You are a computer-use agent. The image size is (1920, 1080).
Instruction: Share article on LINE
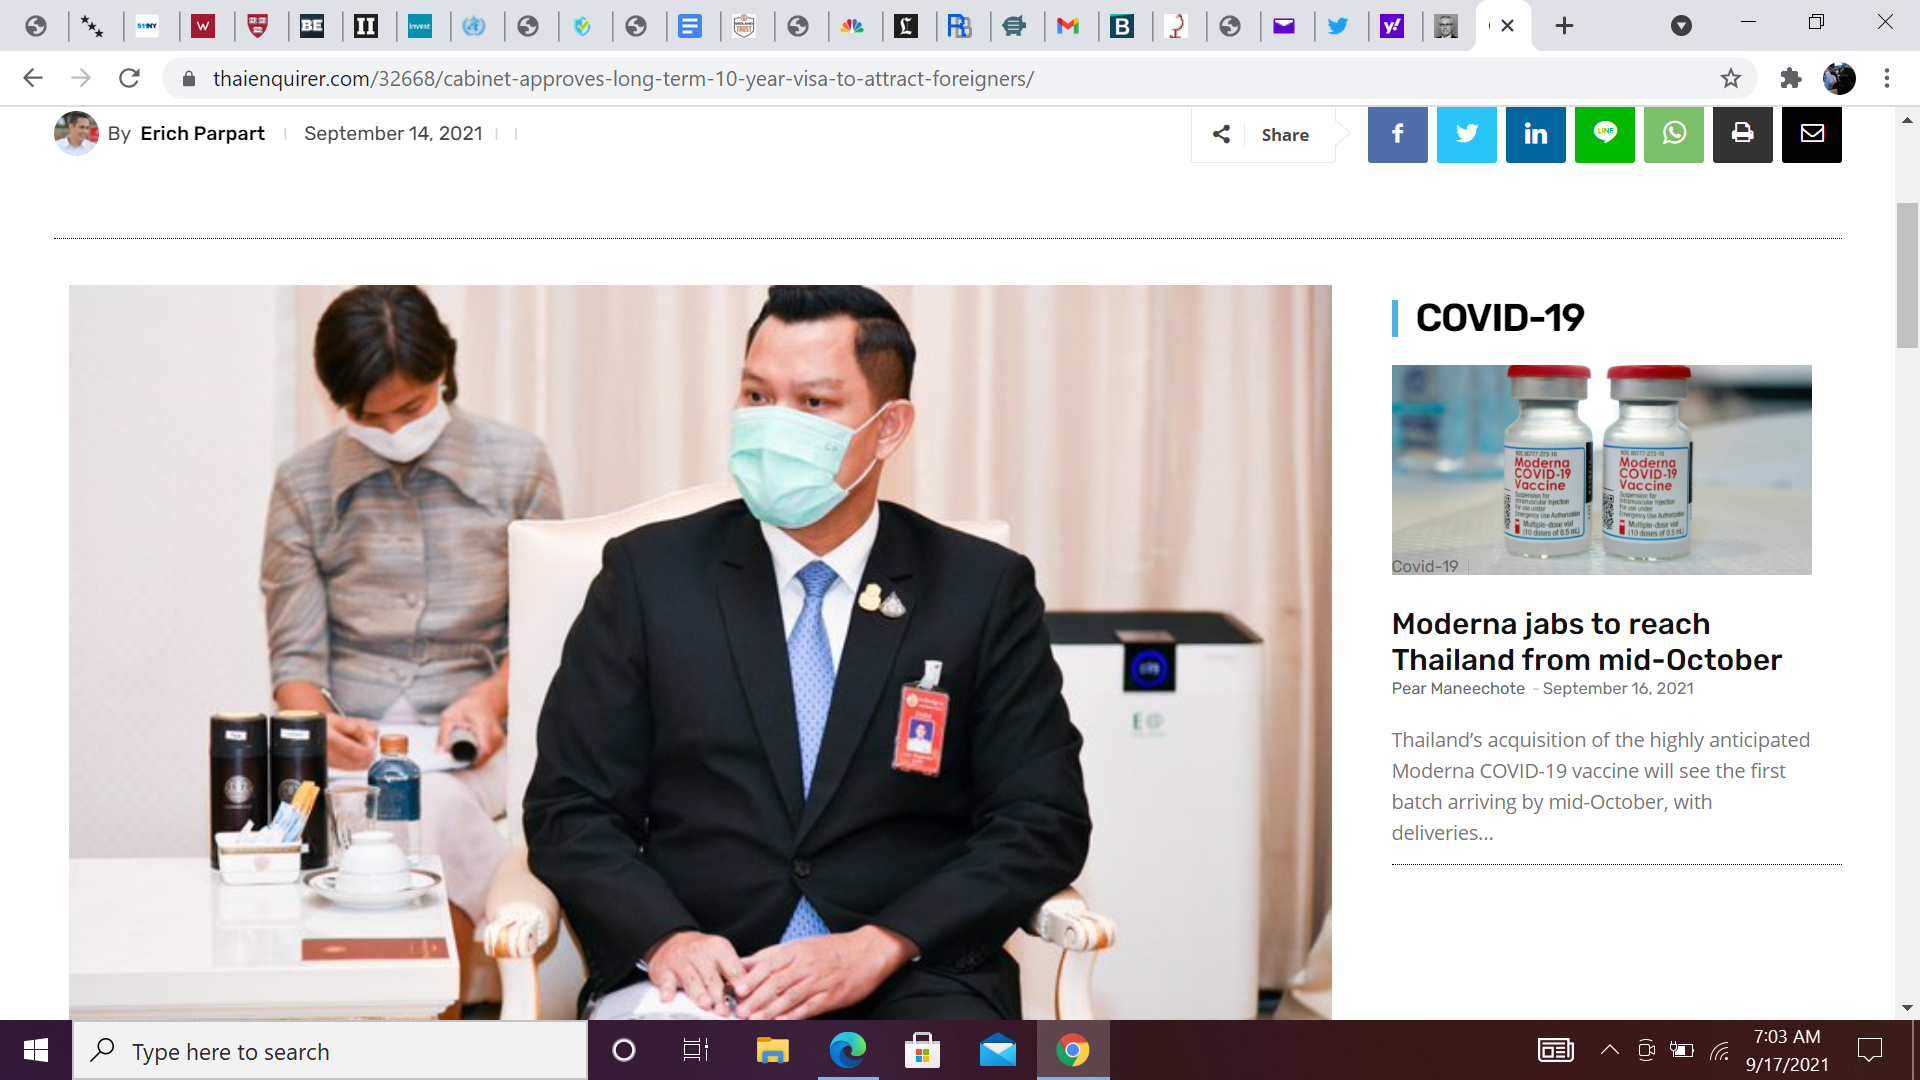[x=1604, y=134]
